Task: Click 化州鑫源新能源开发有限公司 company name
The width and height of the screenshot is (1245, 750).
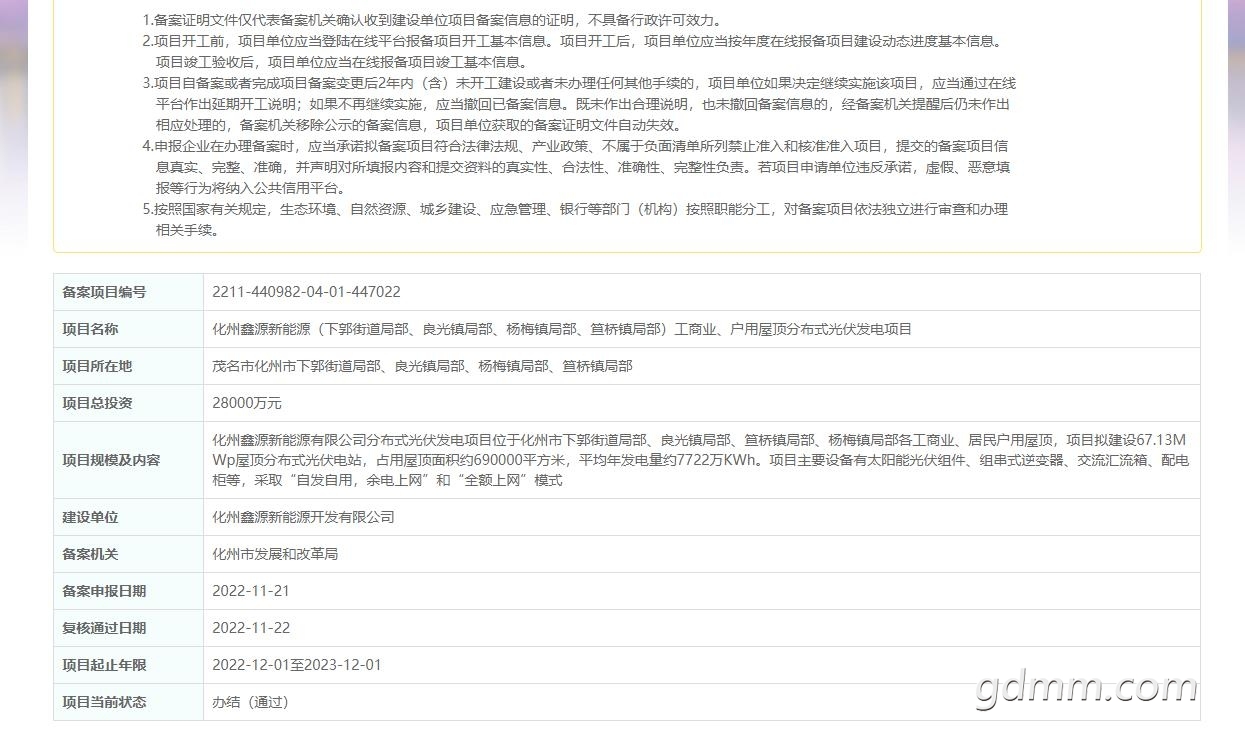Action: [x=303, y=517]
